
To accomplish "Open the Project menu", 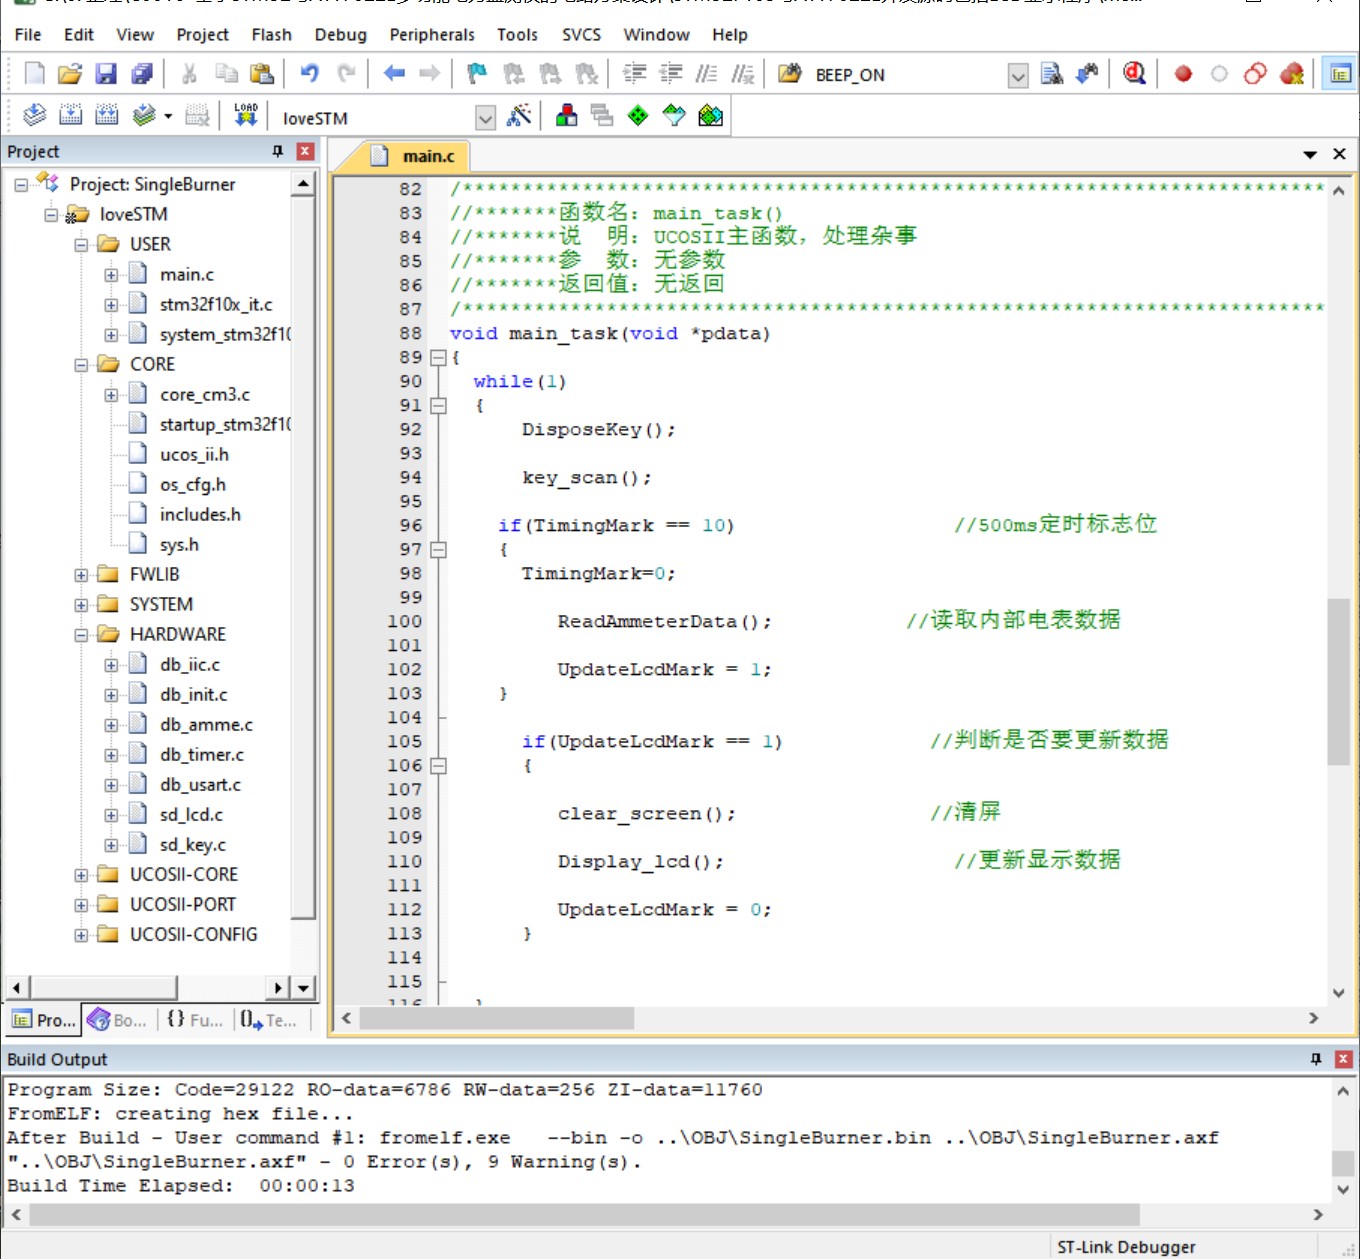I will tap(203, 34).
